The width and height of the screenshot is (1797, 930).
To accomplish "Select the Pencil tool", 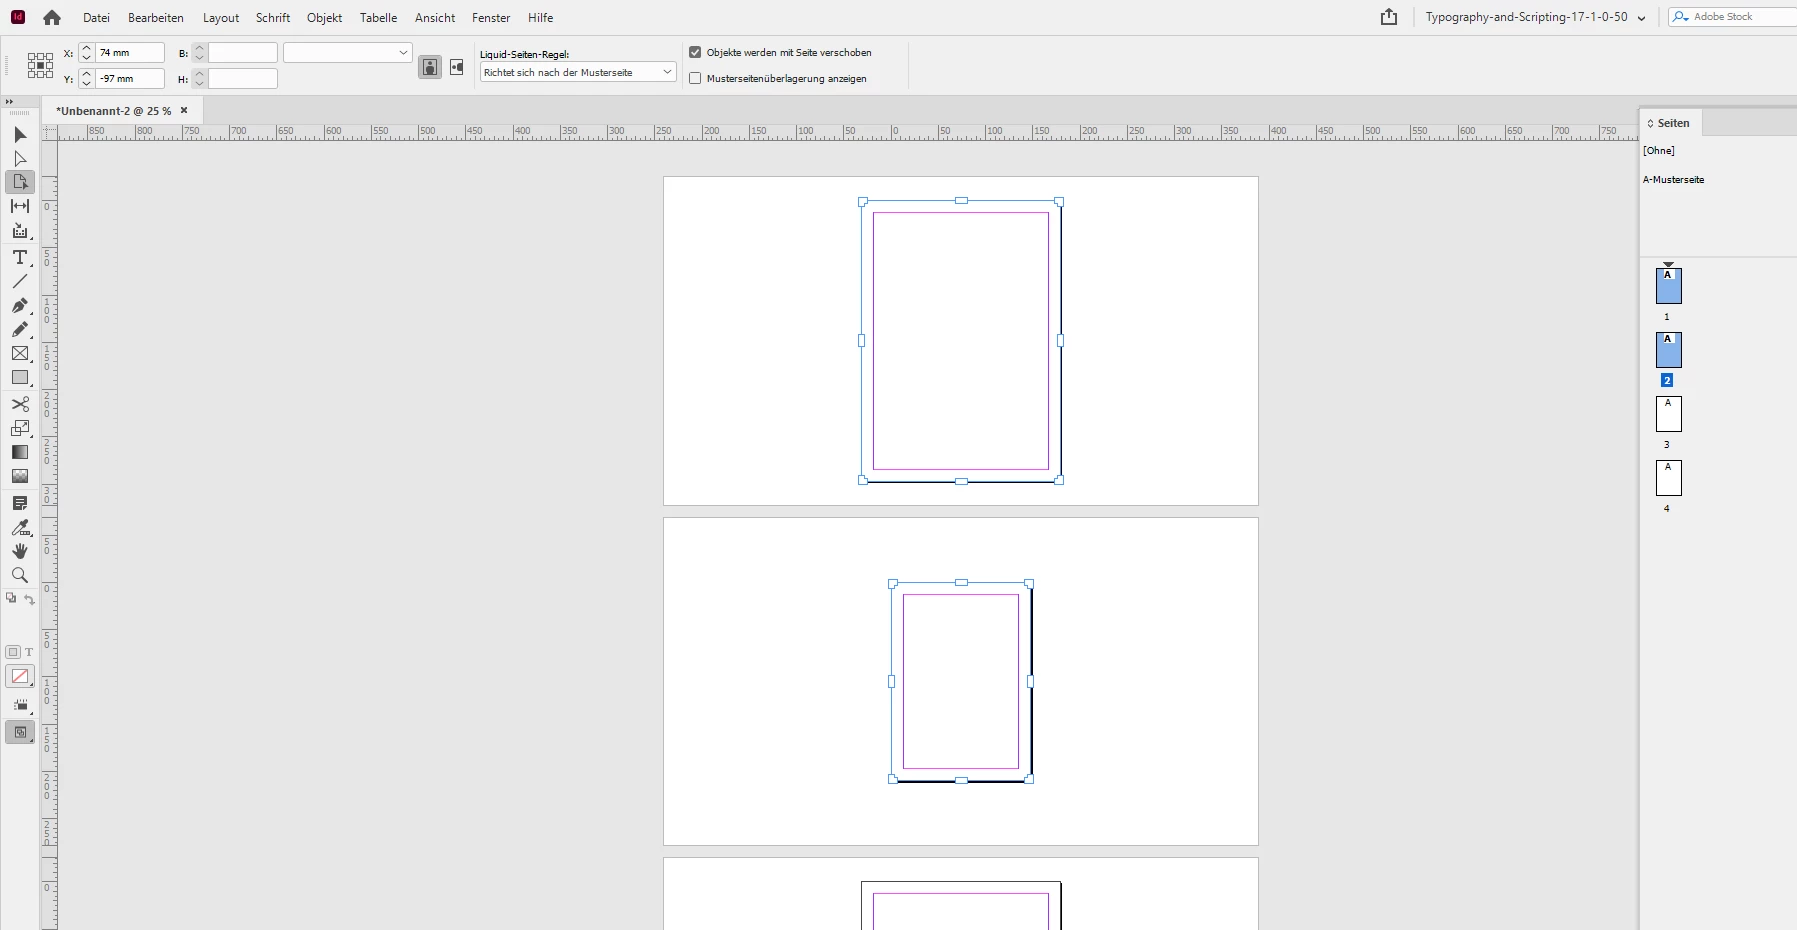I will 20,329.
